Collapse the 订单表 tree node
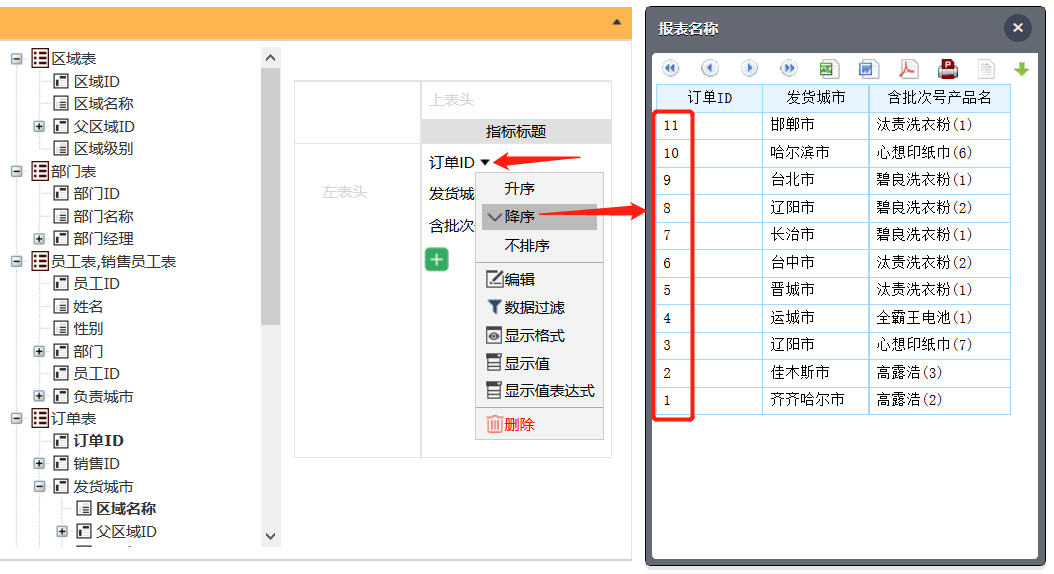This screenshot has height=574, width=1054. click(16, 419)
